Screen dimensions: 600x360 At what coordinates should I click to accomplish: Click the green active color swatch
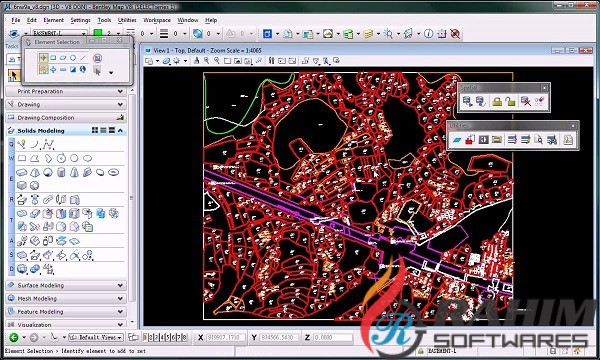98,33
